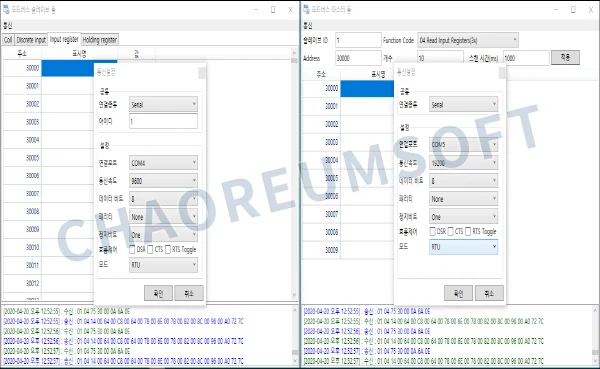The height and width of the screenshot is (369, 600).
Task: Open the 9600 baud rate dropdown
Action: click(x=163, y=181)
